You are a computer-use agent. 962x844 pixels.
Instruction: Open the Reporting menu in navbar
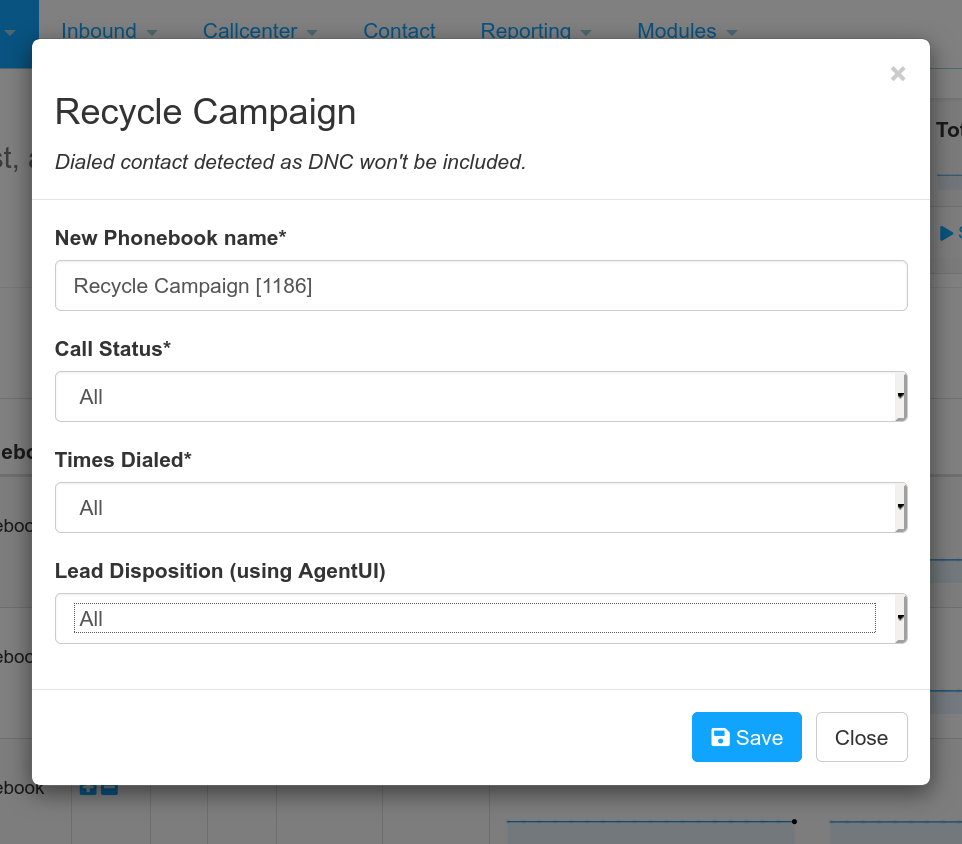(536, 30)
